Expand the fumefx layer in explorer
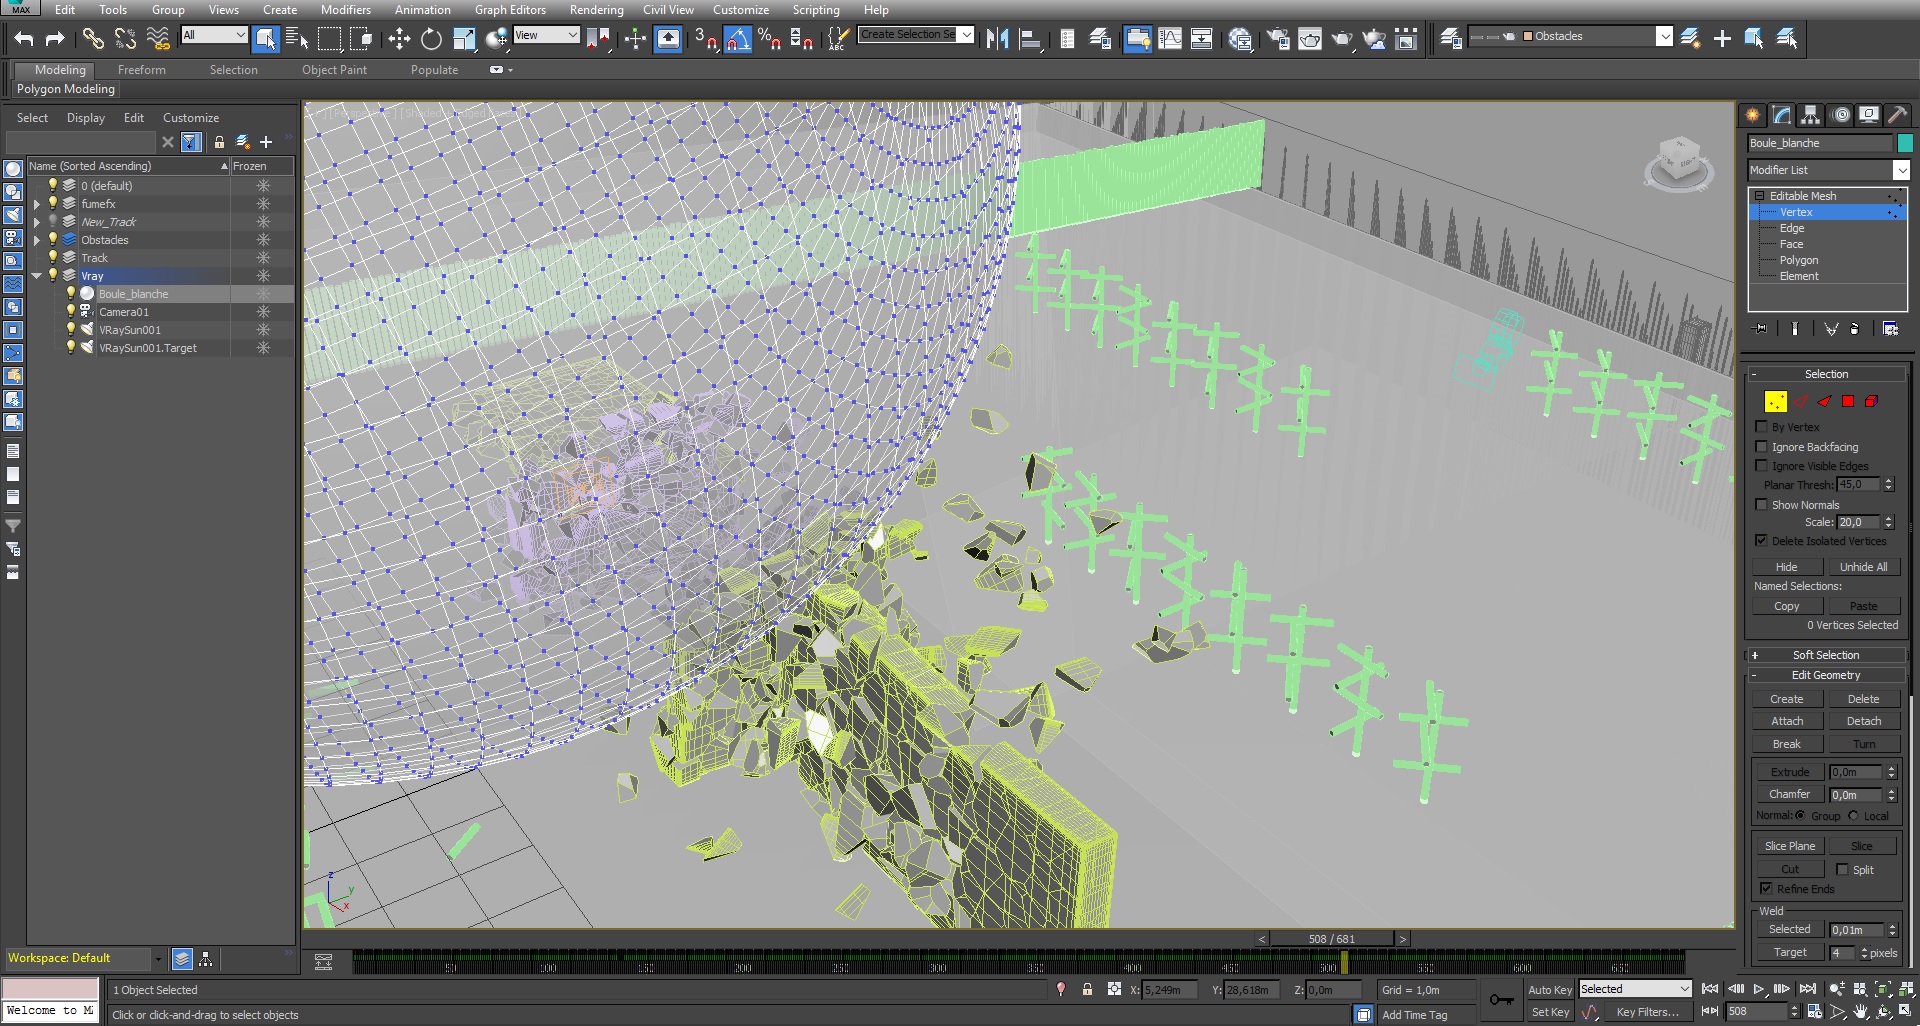 pyautogui.click(x=37, y=204)
